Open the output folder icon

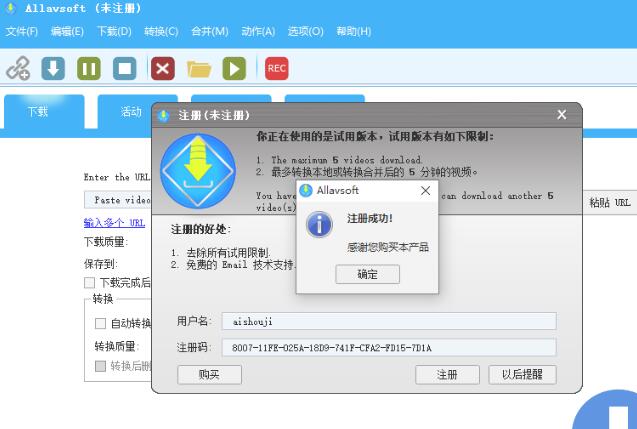pyautogui.click(x=199, y=69)
